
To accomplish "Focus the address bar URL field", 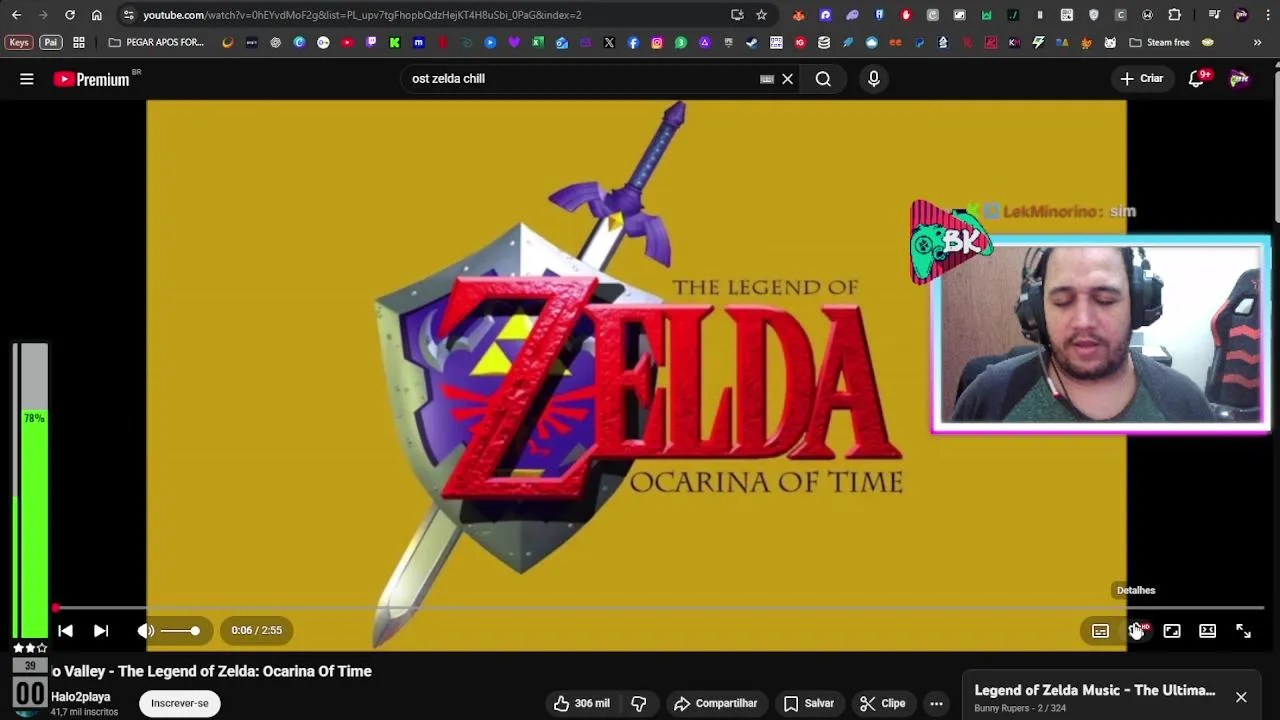I will click(x=430, y=15).
